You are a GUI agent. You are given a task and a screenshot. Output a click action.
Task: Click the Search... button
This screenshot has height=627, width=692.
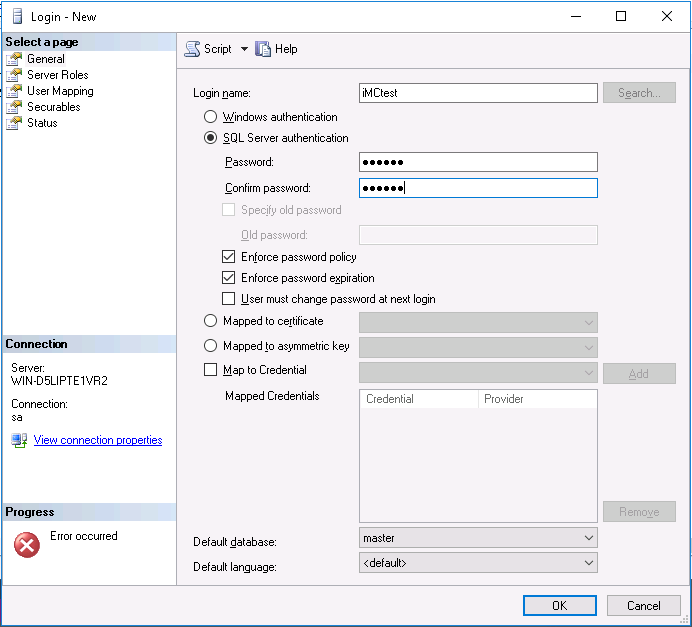pyautogui.click(x=639, y=93)
